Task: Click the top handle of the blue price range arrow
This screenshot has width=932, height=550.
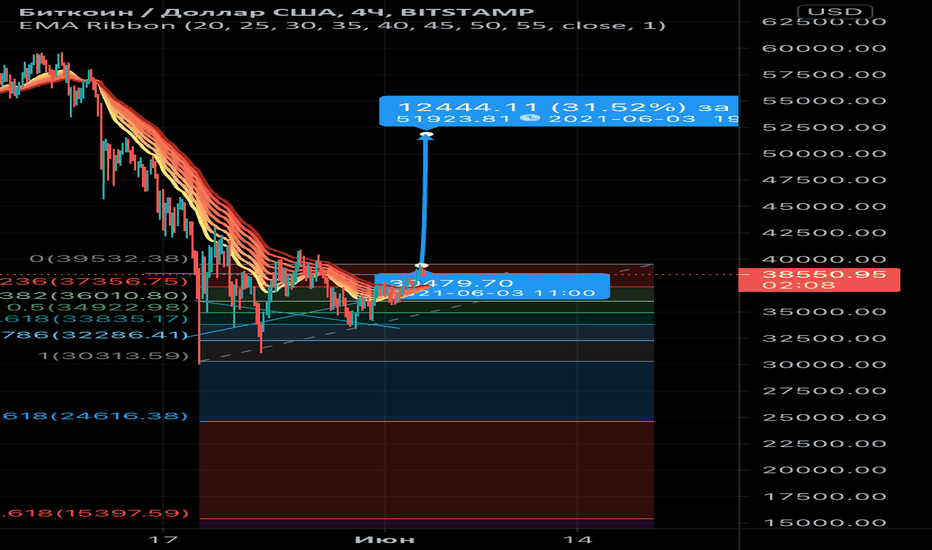Action: click(426, 135)
